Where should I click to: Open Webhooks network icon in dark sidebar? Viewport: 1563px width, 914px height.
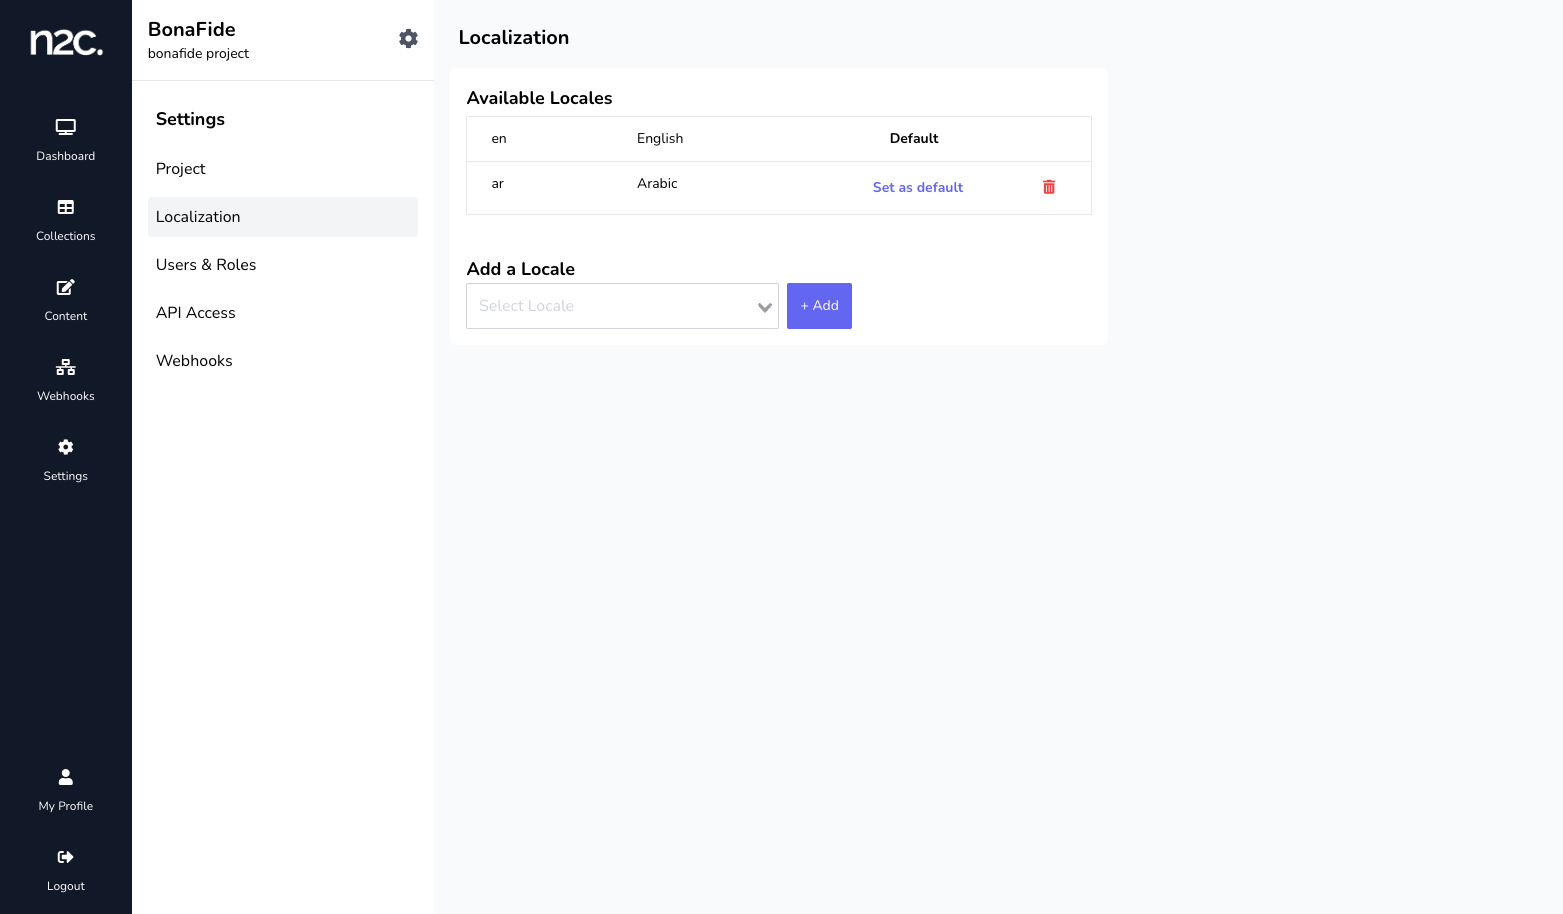(x=66, y=367)
